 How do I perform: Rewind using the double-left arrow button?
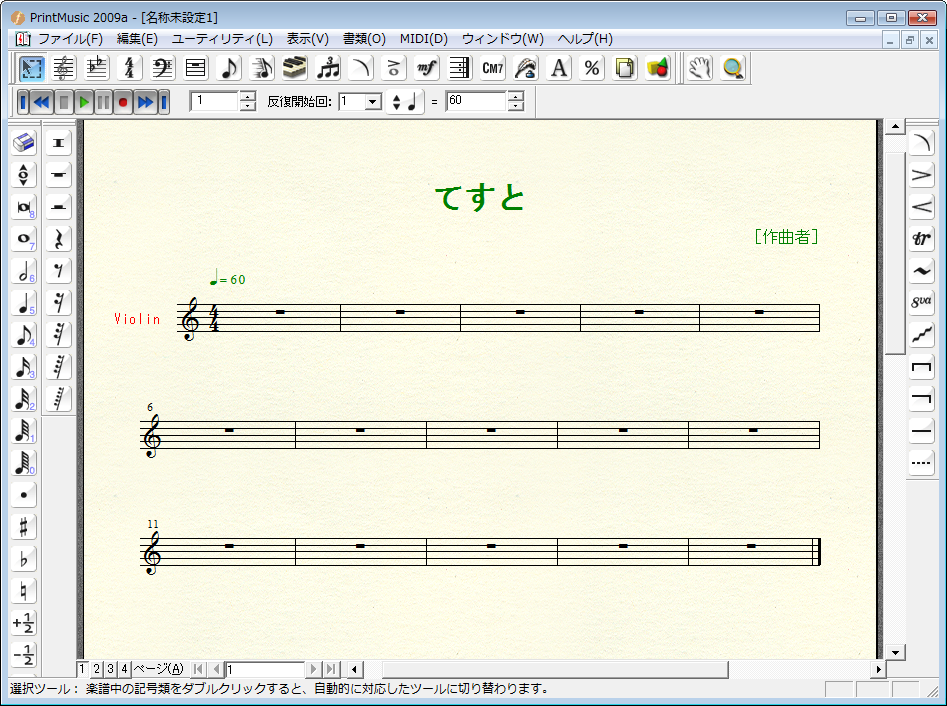(42, 102)
